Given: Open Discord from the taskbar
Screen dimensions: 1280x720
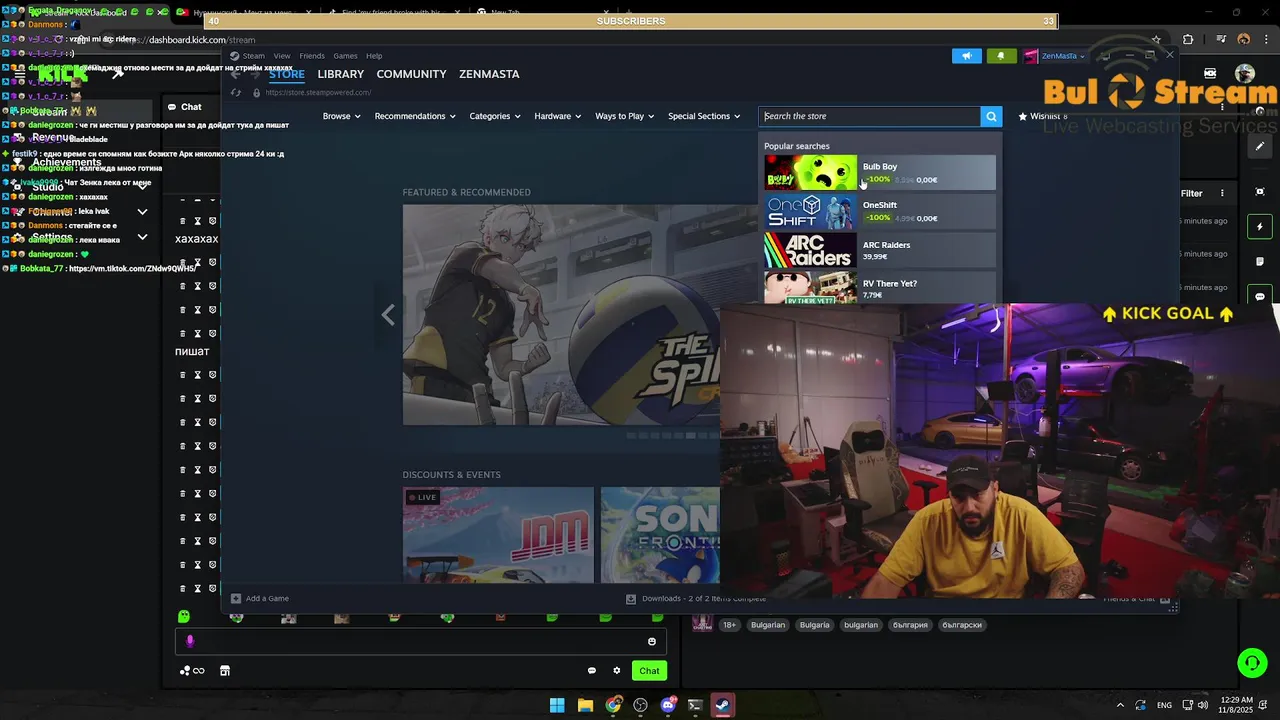Looking at the screenshot, I should [x=668, y=705].
